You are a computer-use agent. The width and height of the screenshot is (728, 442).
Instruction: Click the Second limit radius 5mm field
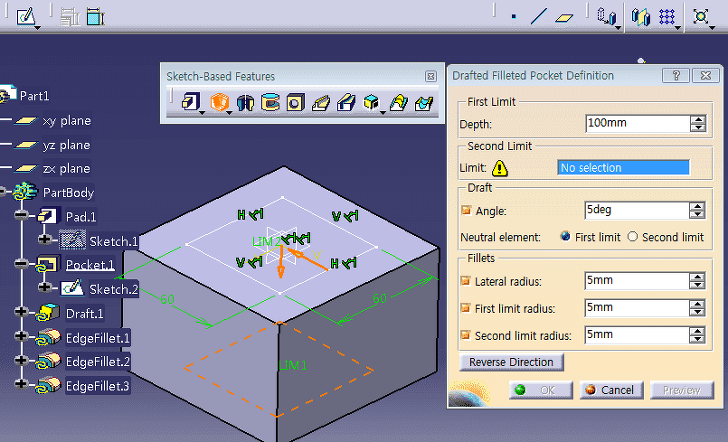click(637, 335)
